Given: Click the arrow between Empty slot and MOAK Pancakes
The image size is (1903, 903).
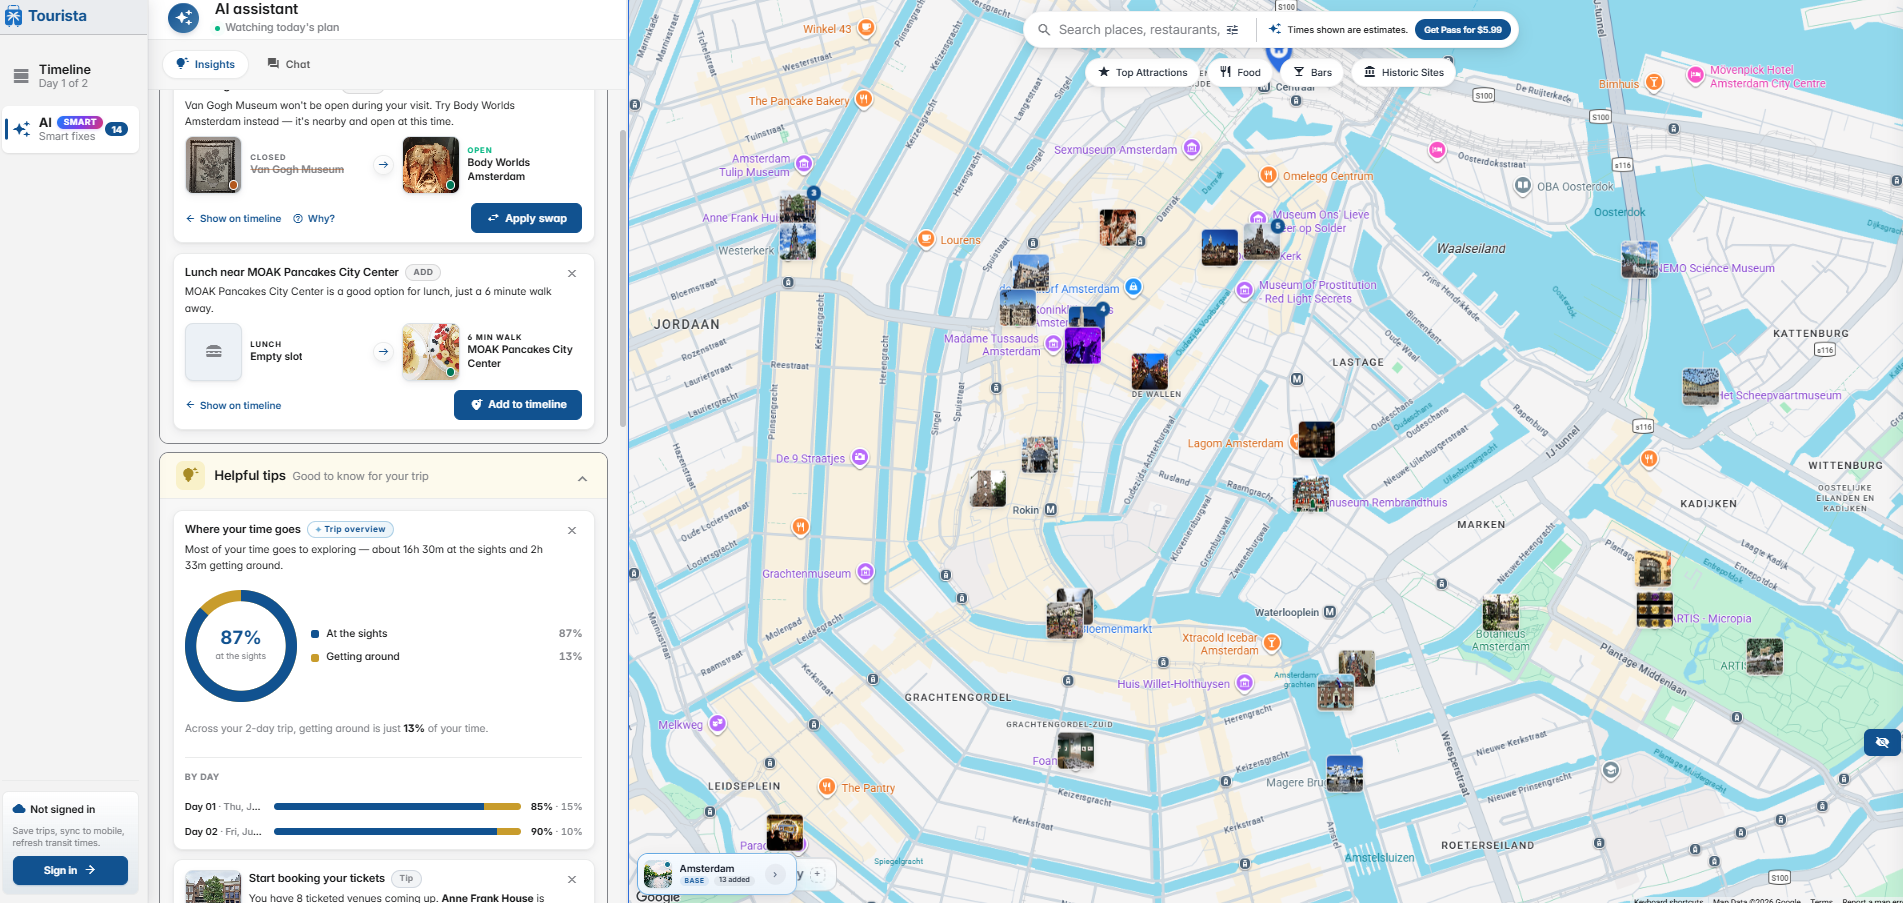Looking at the screenshot, I should point(383,352).
